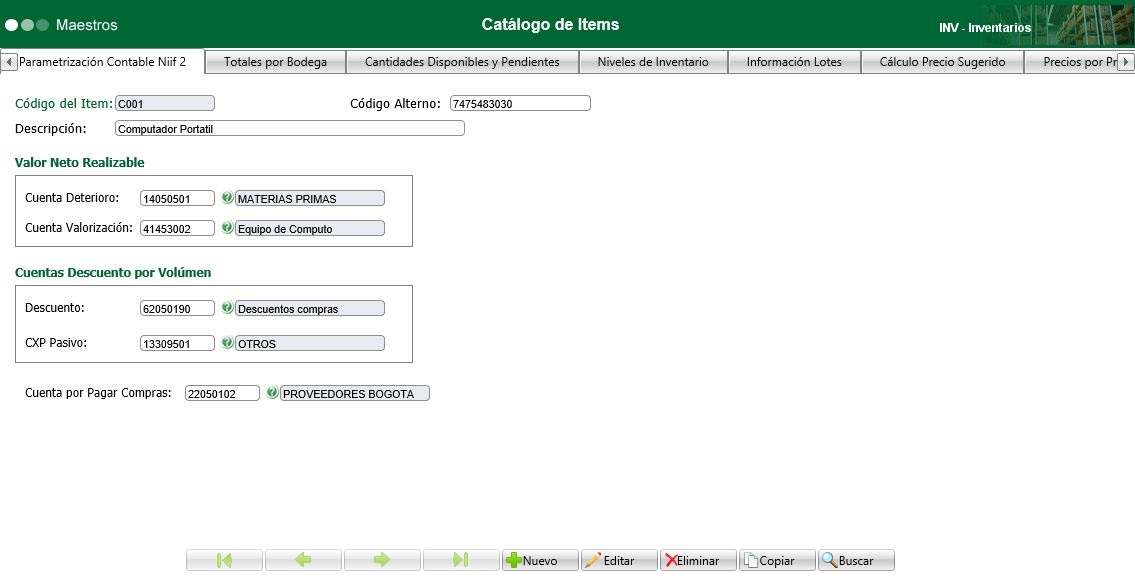Viewport: 1135px width, 583px height.
Task: Open lookup for Cuenta por Pagar Compras
Action: [272, 392]
